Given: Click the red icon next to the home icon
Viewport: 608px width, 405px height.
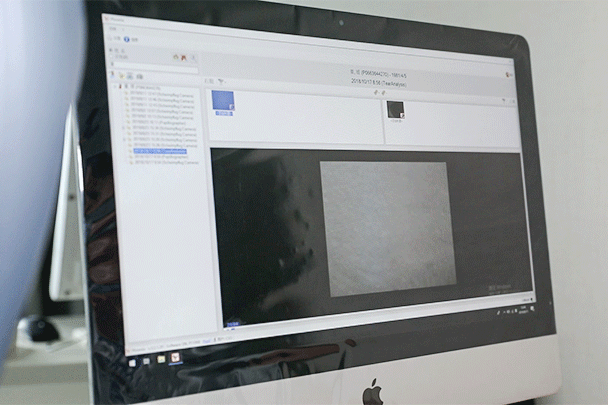Looking at the screenshot, I should coord(185,59).
